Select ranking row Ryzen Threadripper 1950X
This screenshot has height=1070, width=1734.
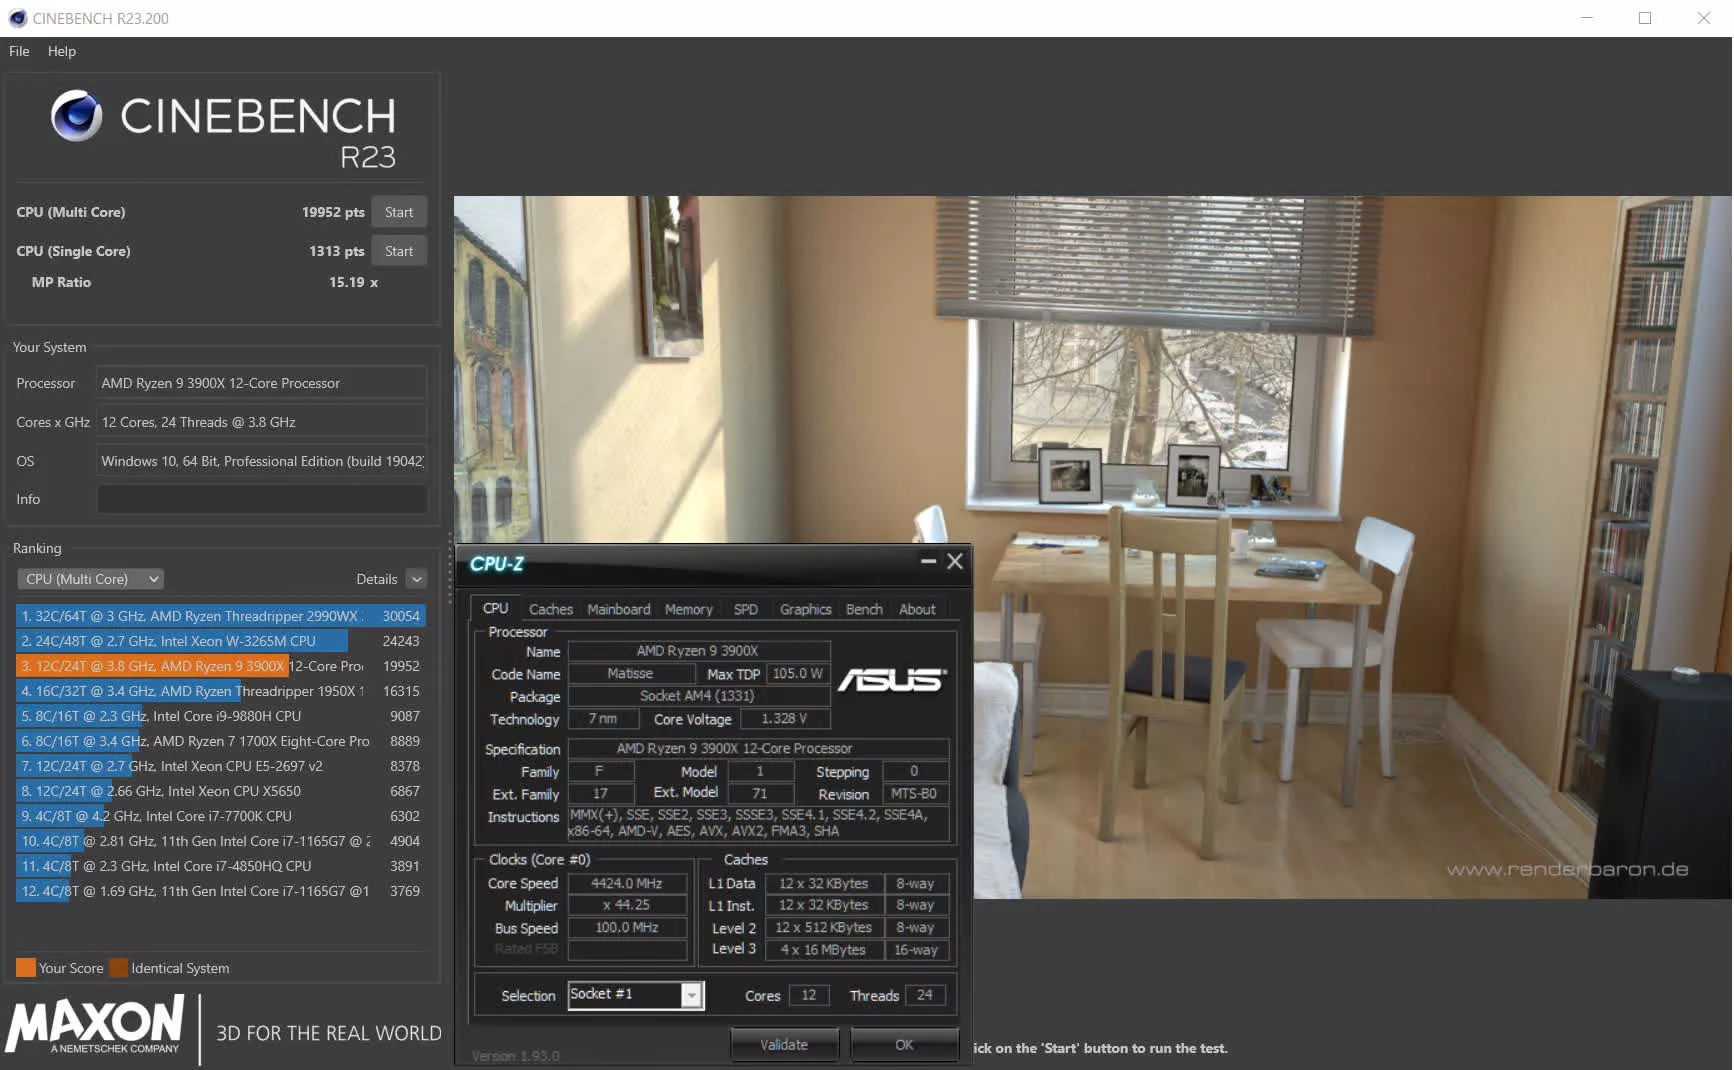tap(220, 691)
